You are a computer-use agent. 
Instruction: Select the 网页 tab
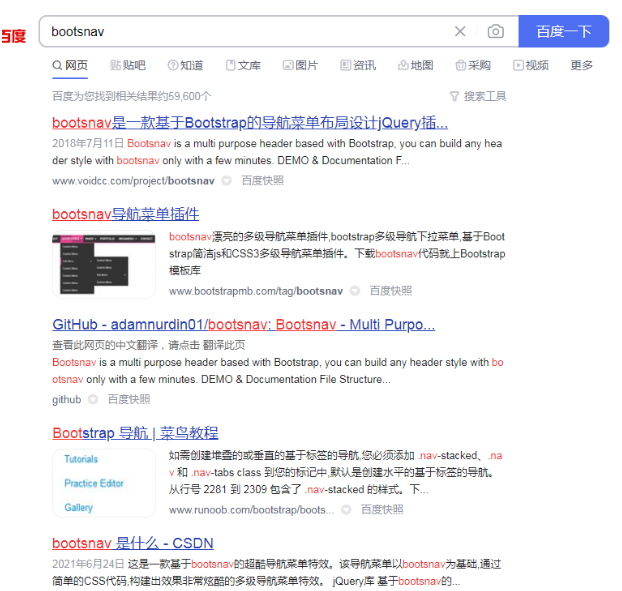tap(70, 65)
